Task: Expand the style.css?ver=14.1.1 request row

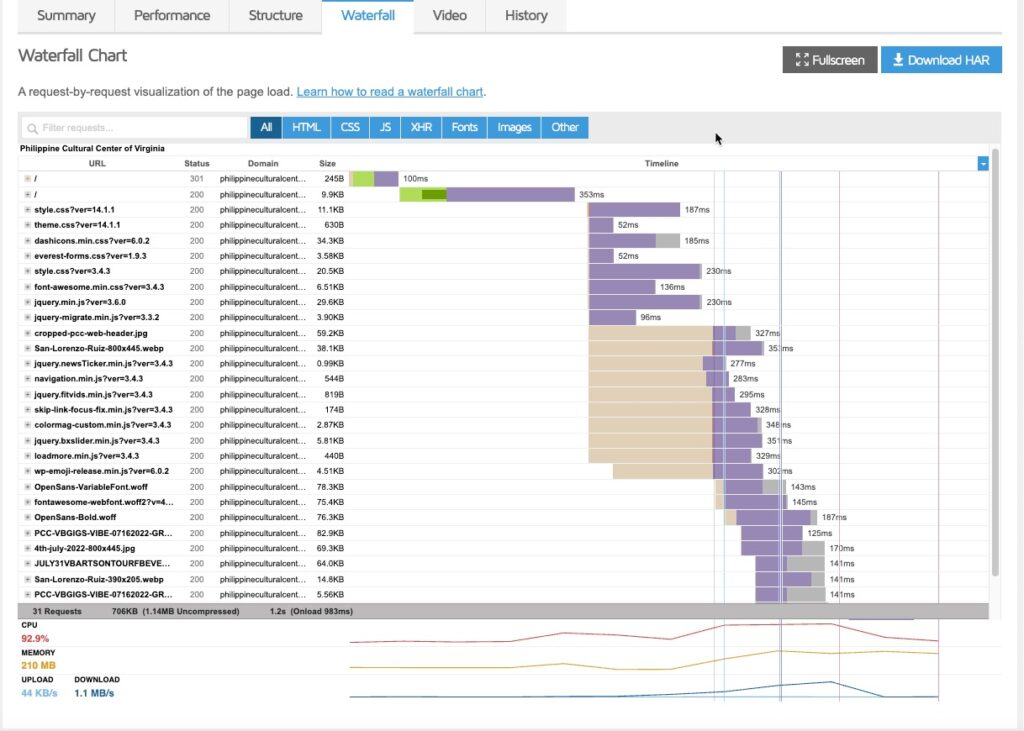Action: tap(27, 210)
